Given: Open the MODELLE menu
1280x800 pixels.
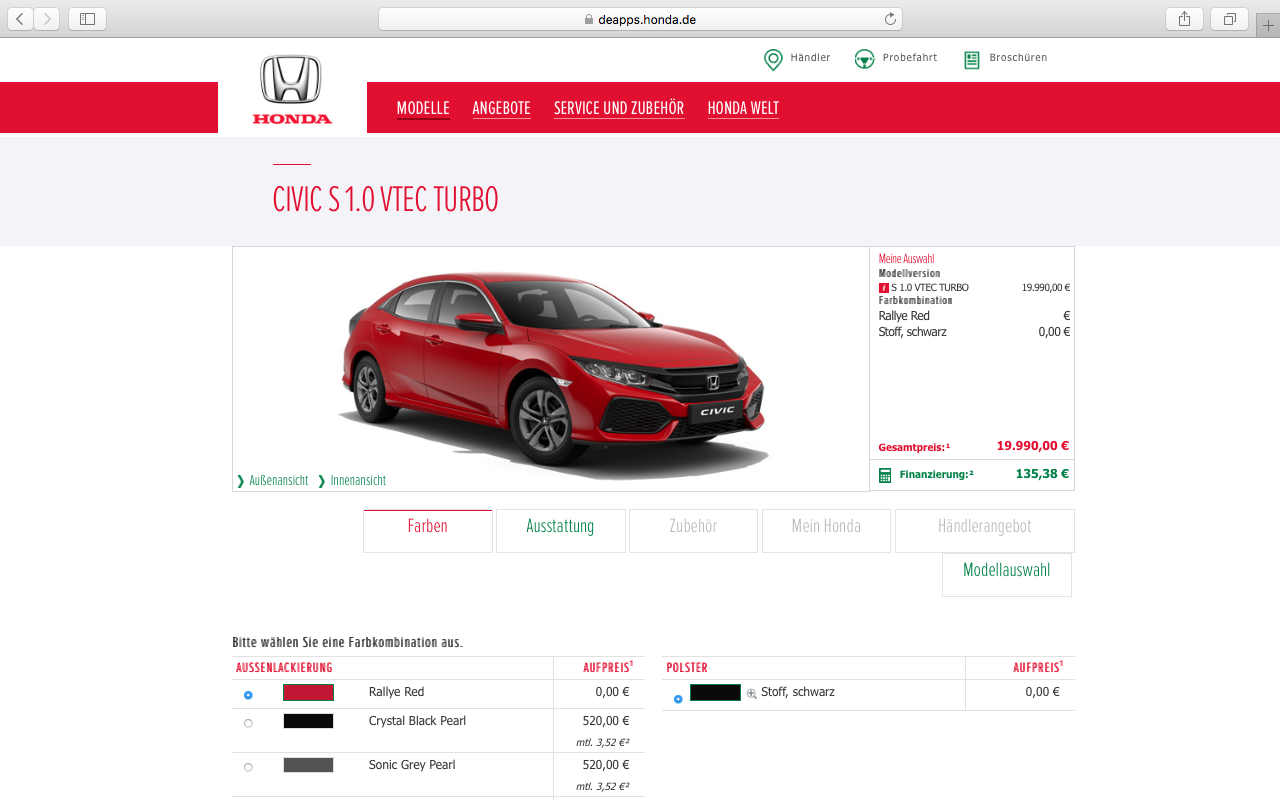Looking at the screenshot, I should pos(423,108).
